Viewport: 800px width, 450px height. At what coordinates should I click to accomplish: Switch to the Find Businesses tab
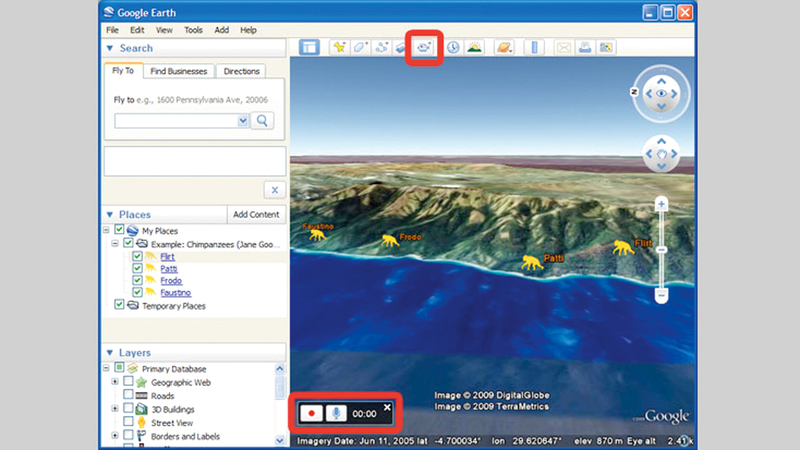[x=178, y=72]
